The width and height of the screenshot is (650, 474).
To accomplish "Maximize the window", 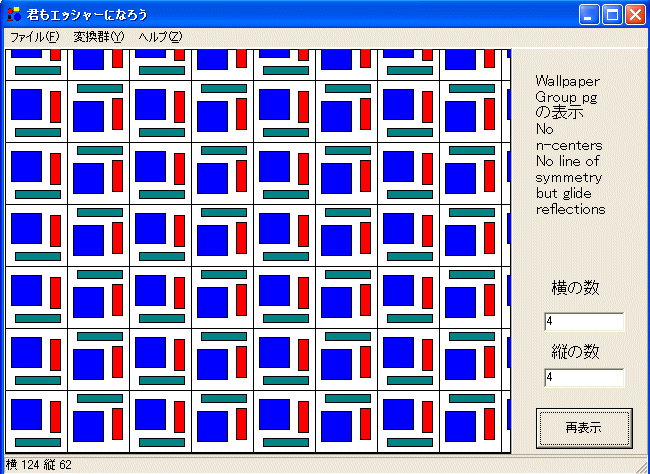I will [612, 15].
